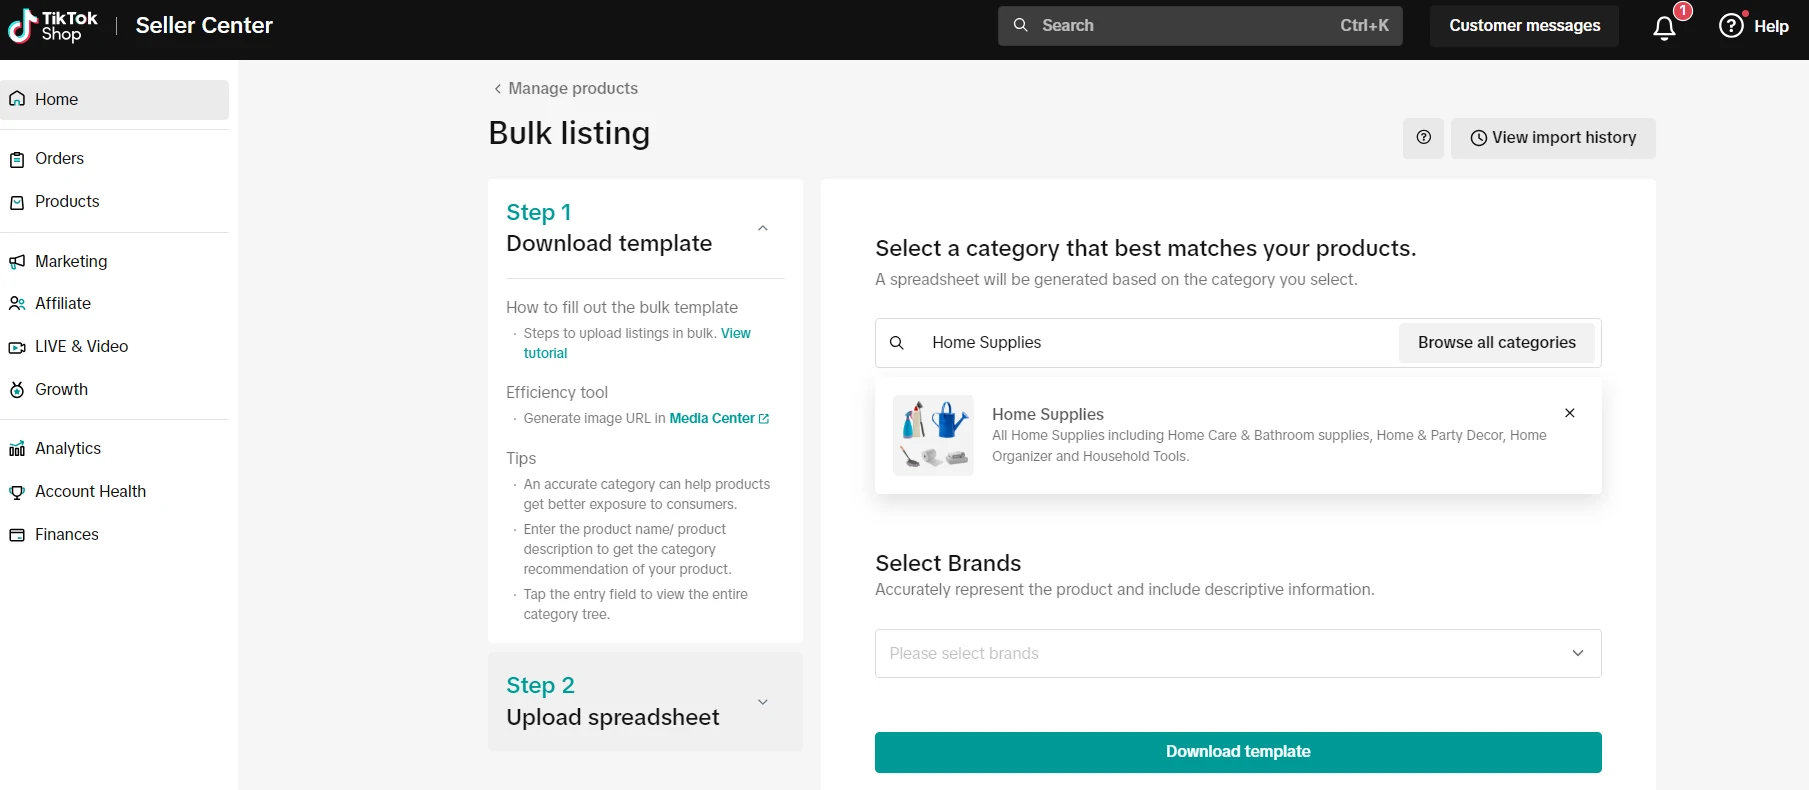Click the TikTok Shop logo

click(x=53, y=26)
